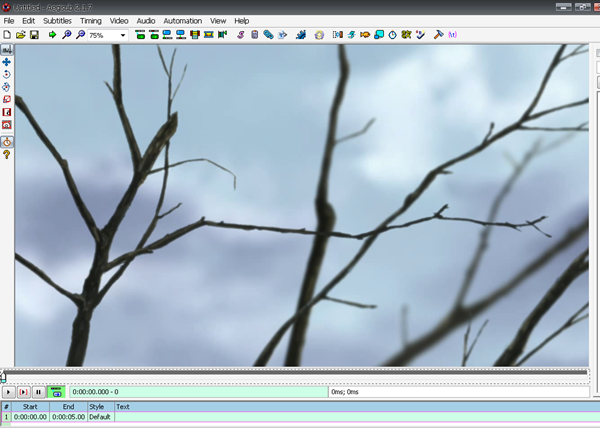Open visual typesetting help question mark
Screen dimensions: 600x428
(7, 155)
